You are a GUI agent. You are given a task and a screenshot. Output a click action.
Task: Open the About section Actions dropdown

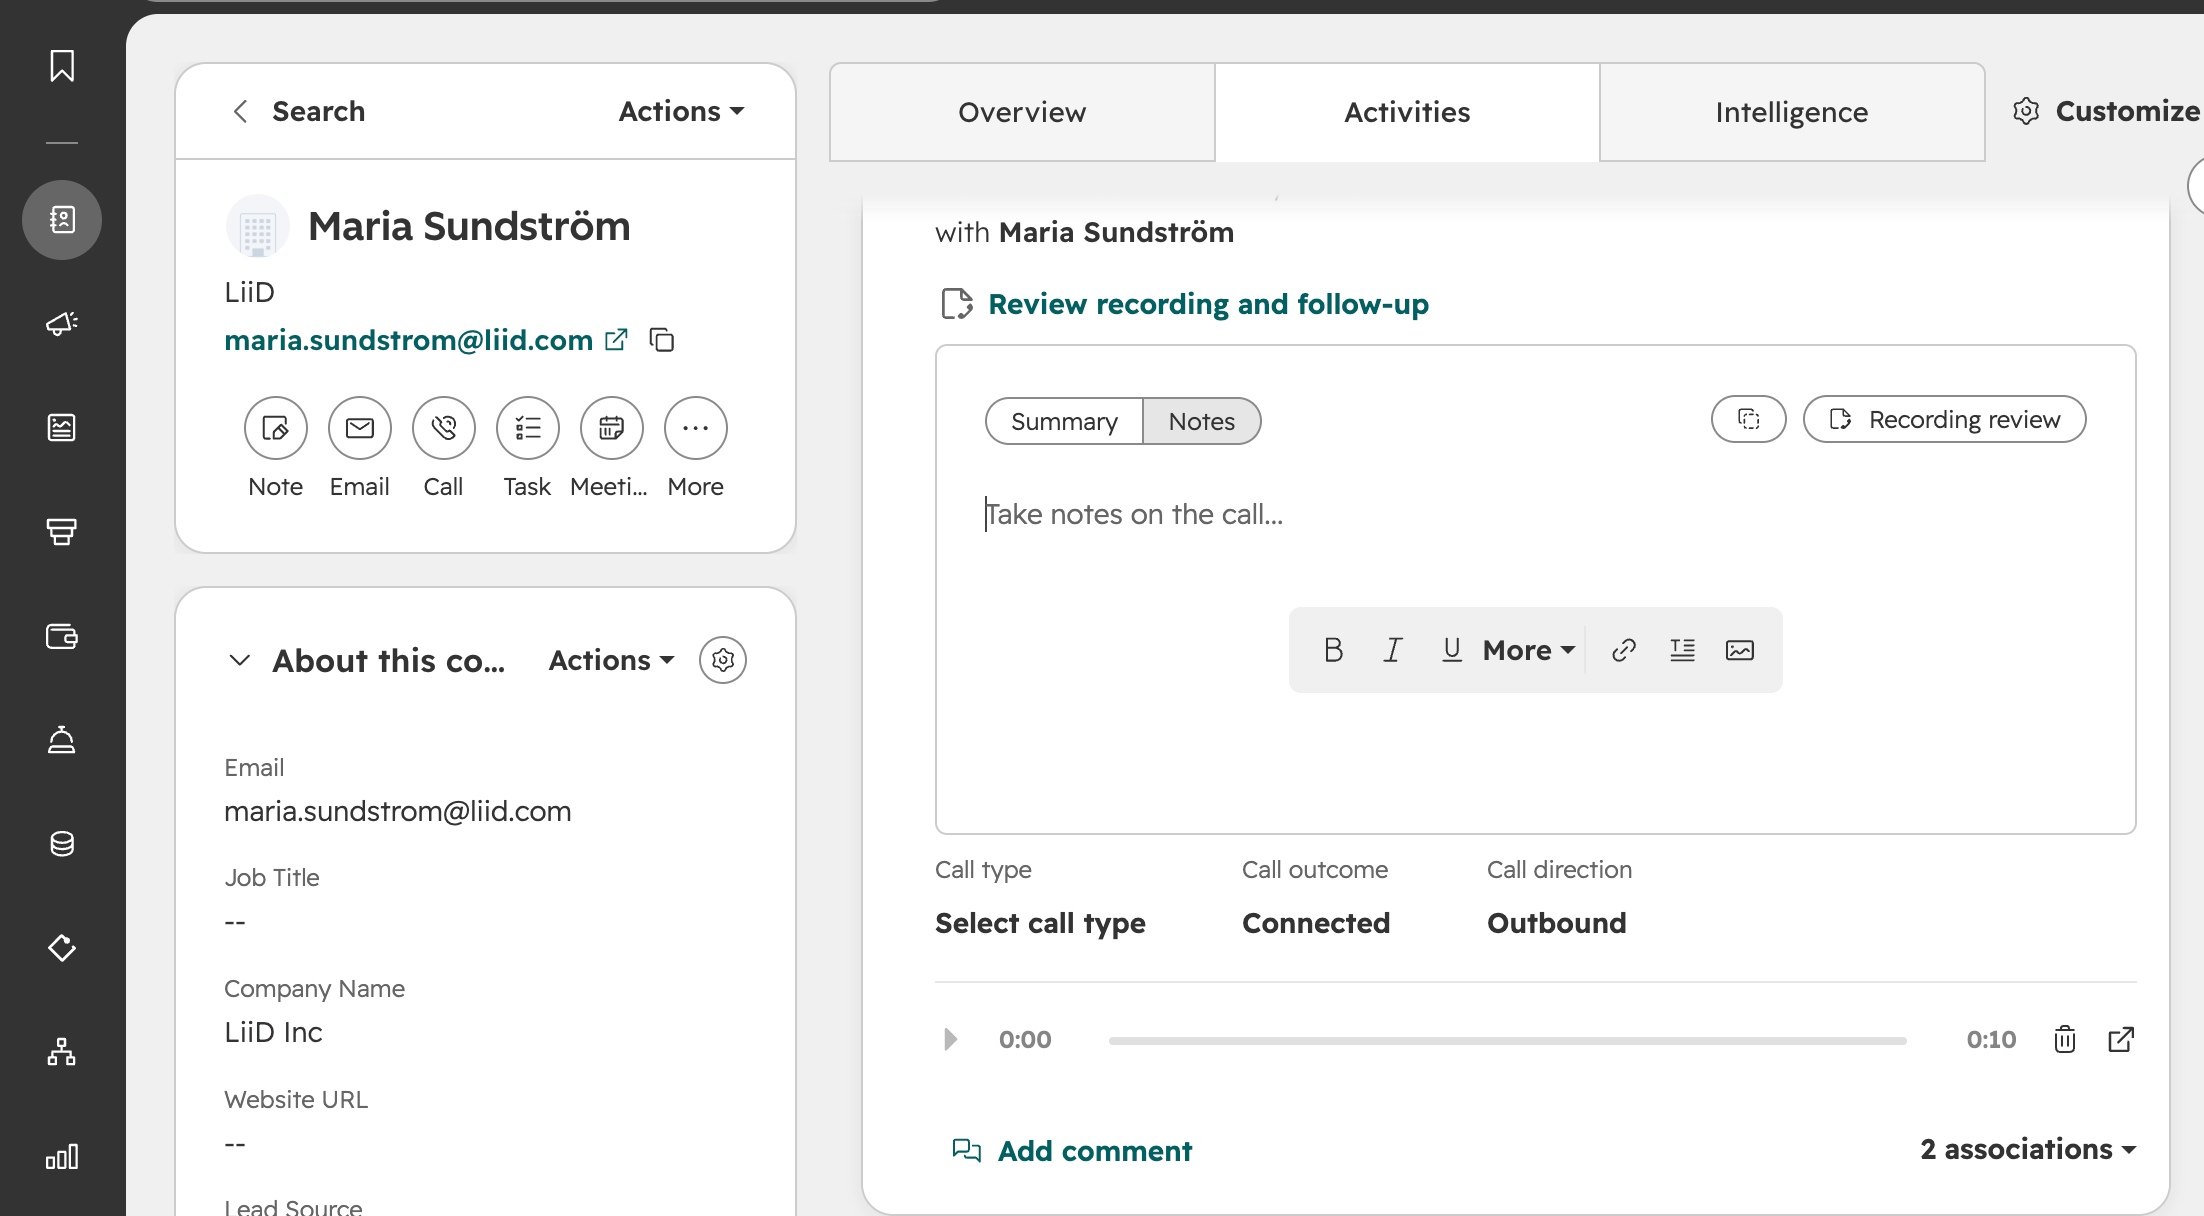tap(611, 660)
